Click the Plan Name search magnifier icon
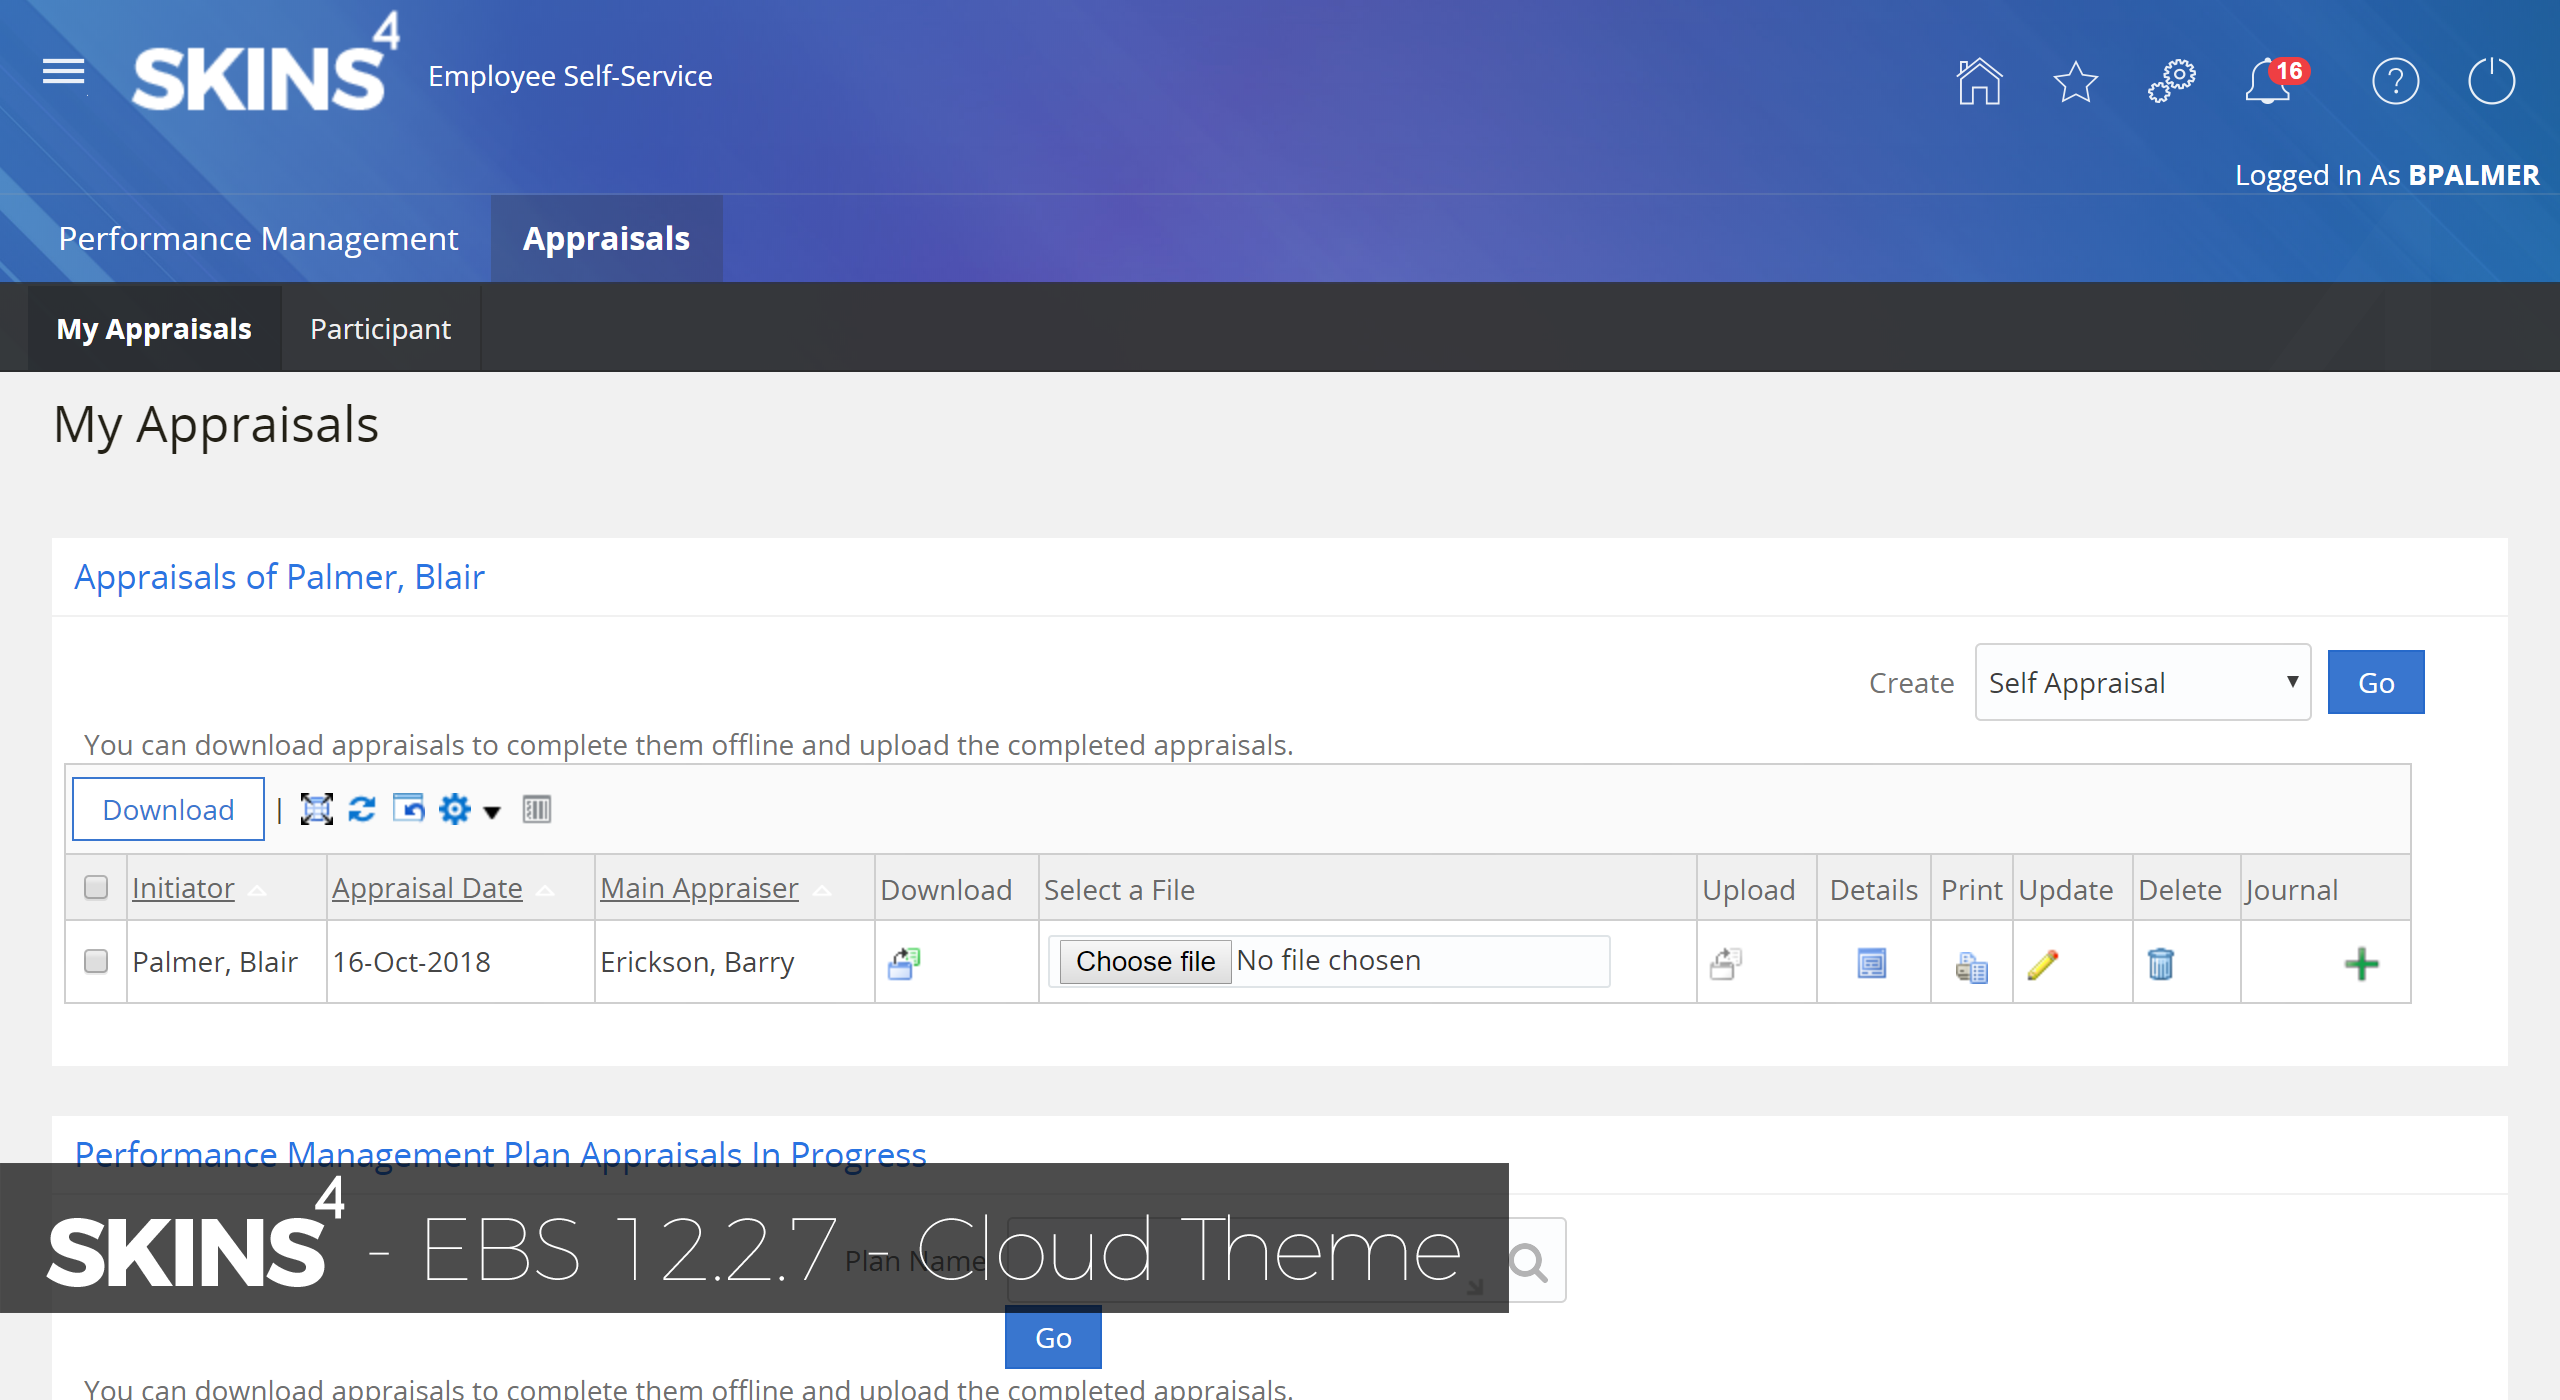The height and width of the screenshot is (1400, 2560). pos(1529,1262)
